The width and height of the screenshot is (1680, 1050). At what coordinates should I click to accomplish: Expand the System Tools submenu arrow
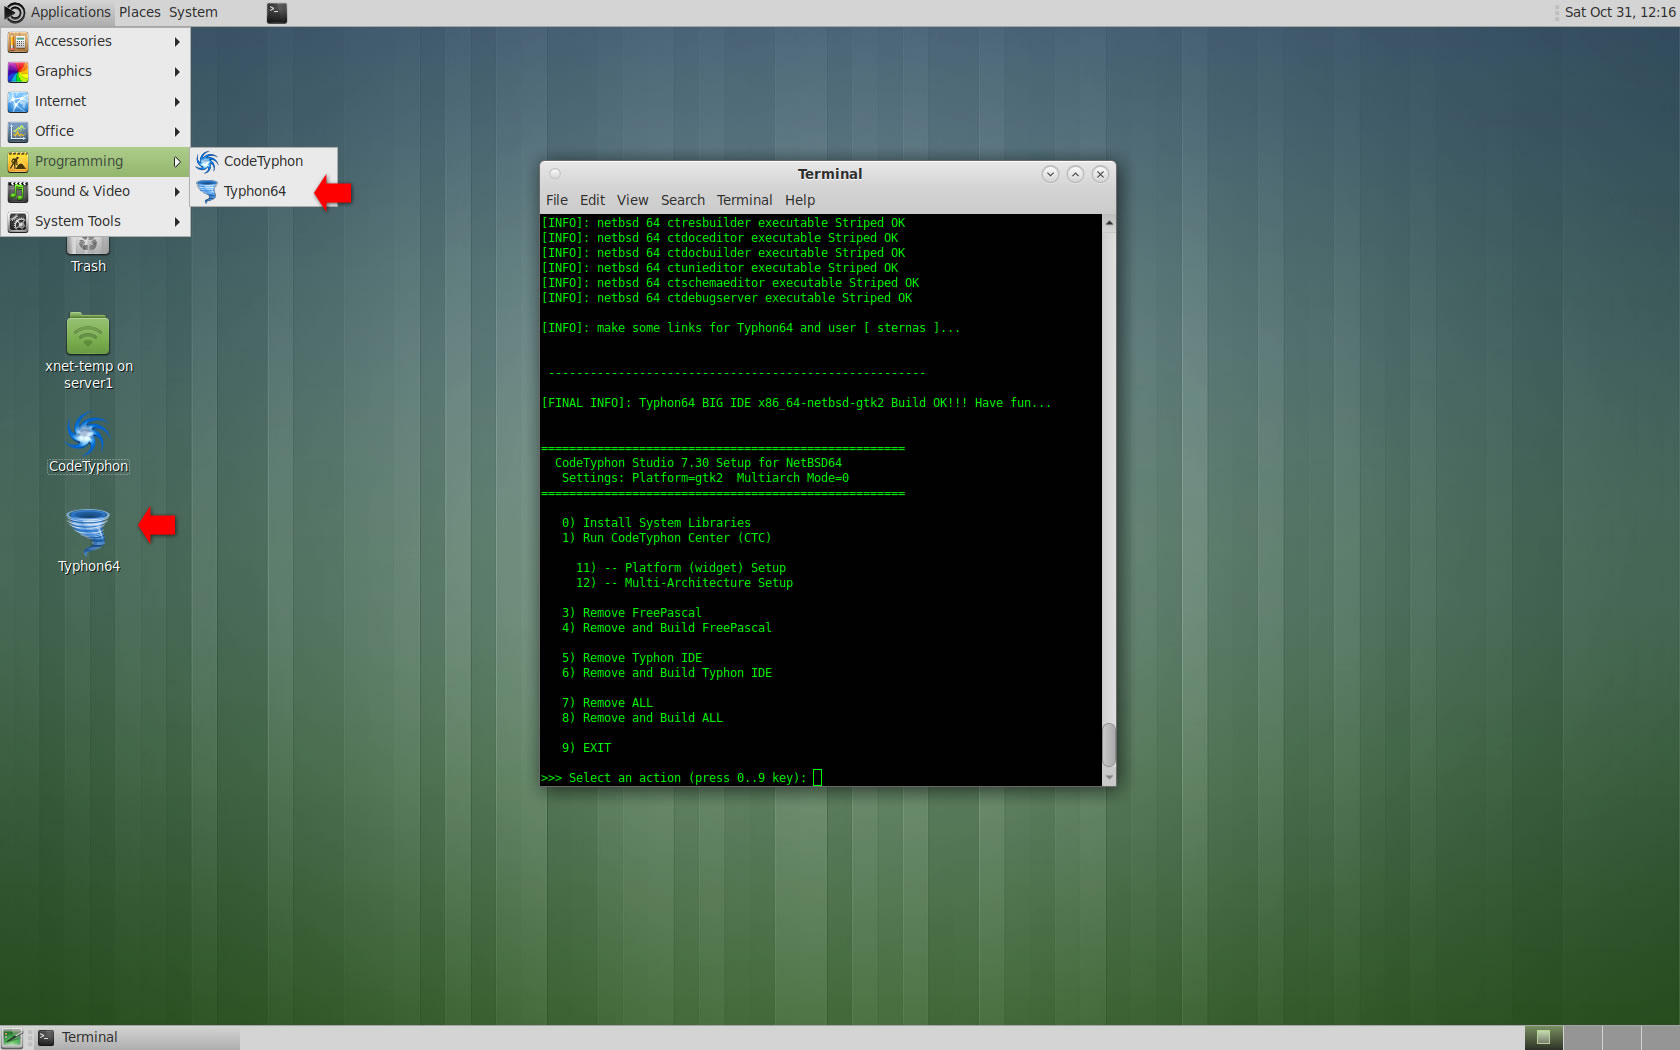click(x=177, y=222)
